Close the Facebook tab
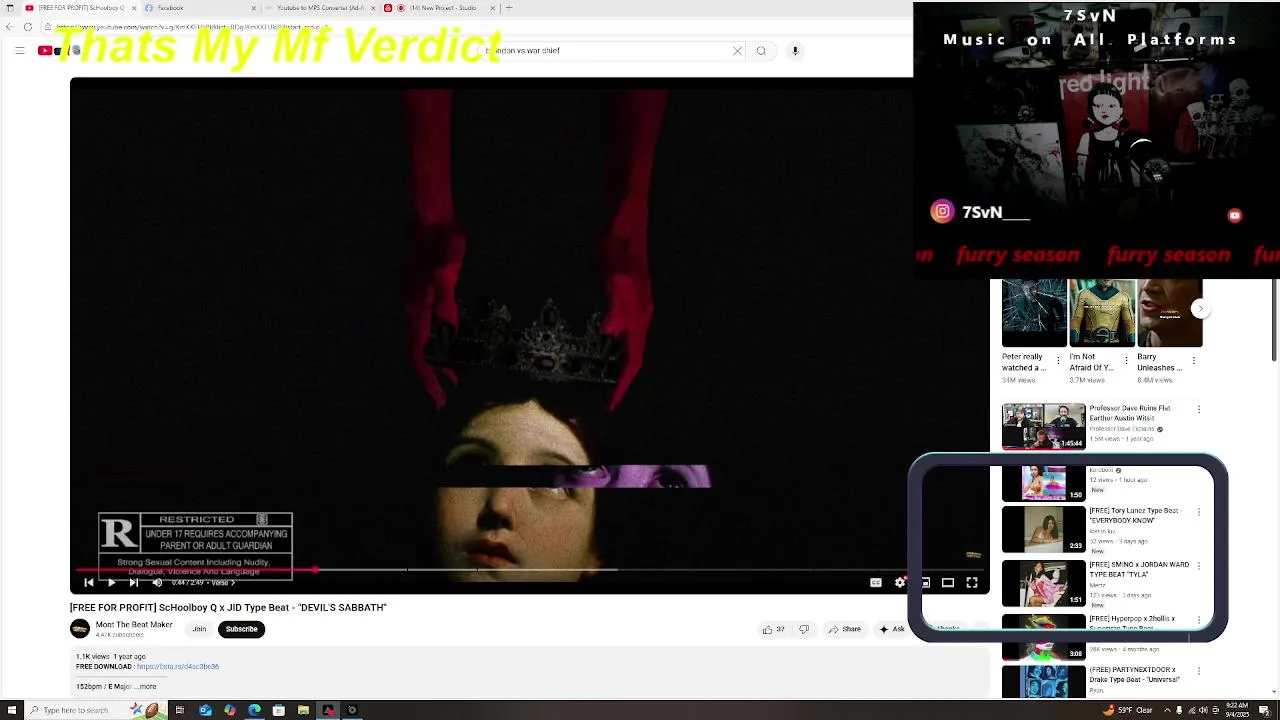 (x=254, y=8)
